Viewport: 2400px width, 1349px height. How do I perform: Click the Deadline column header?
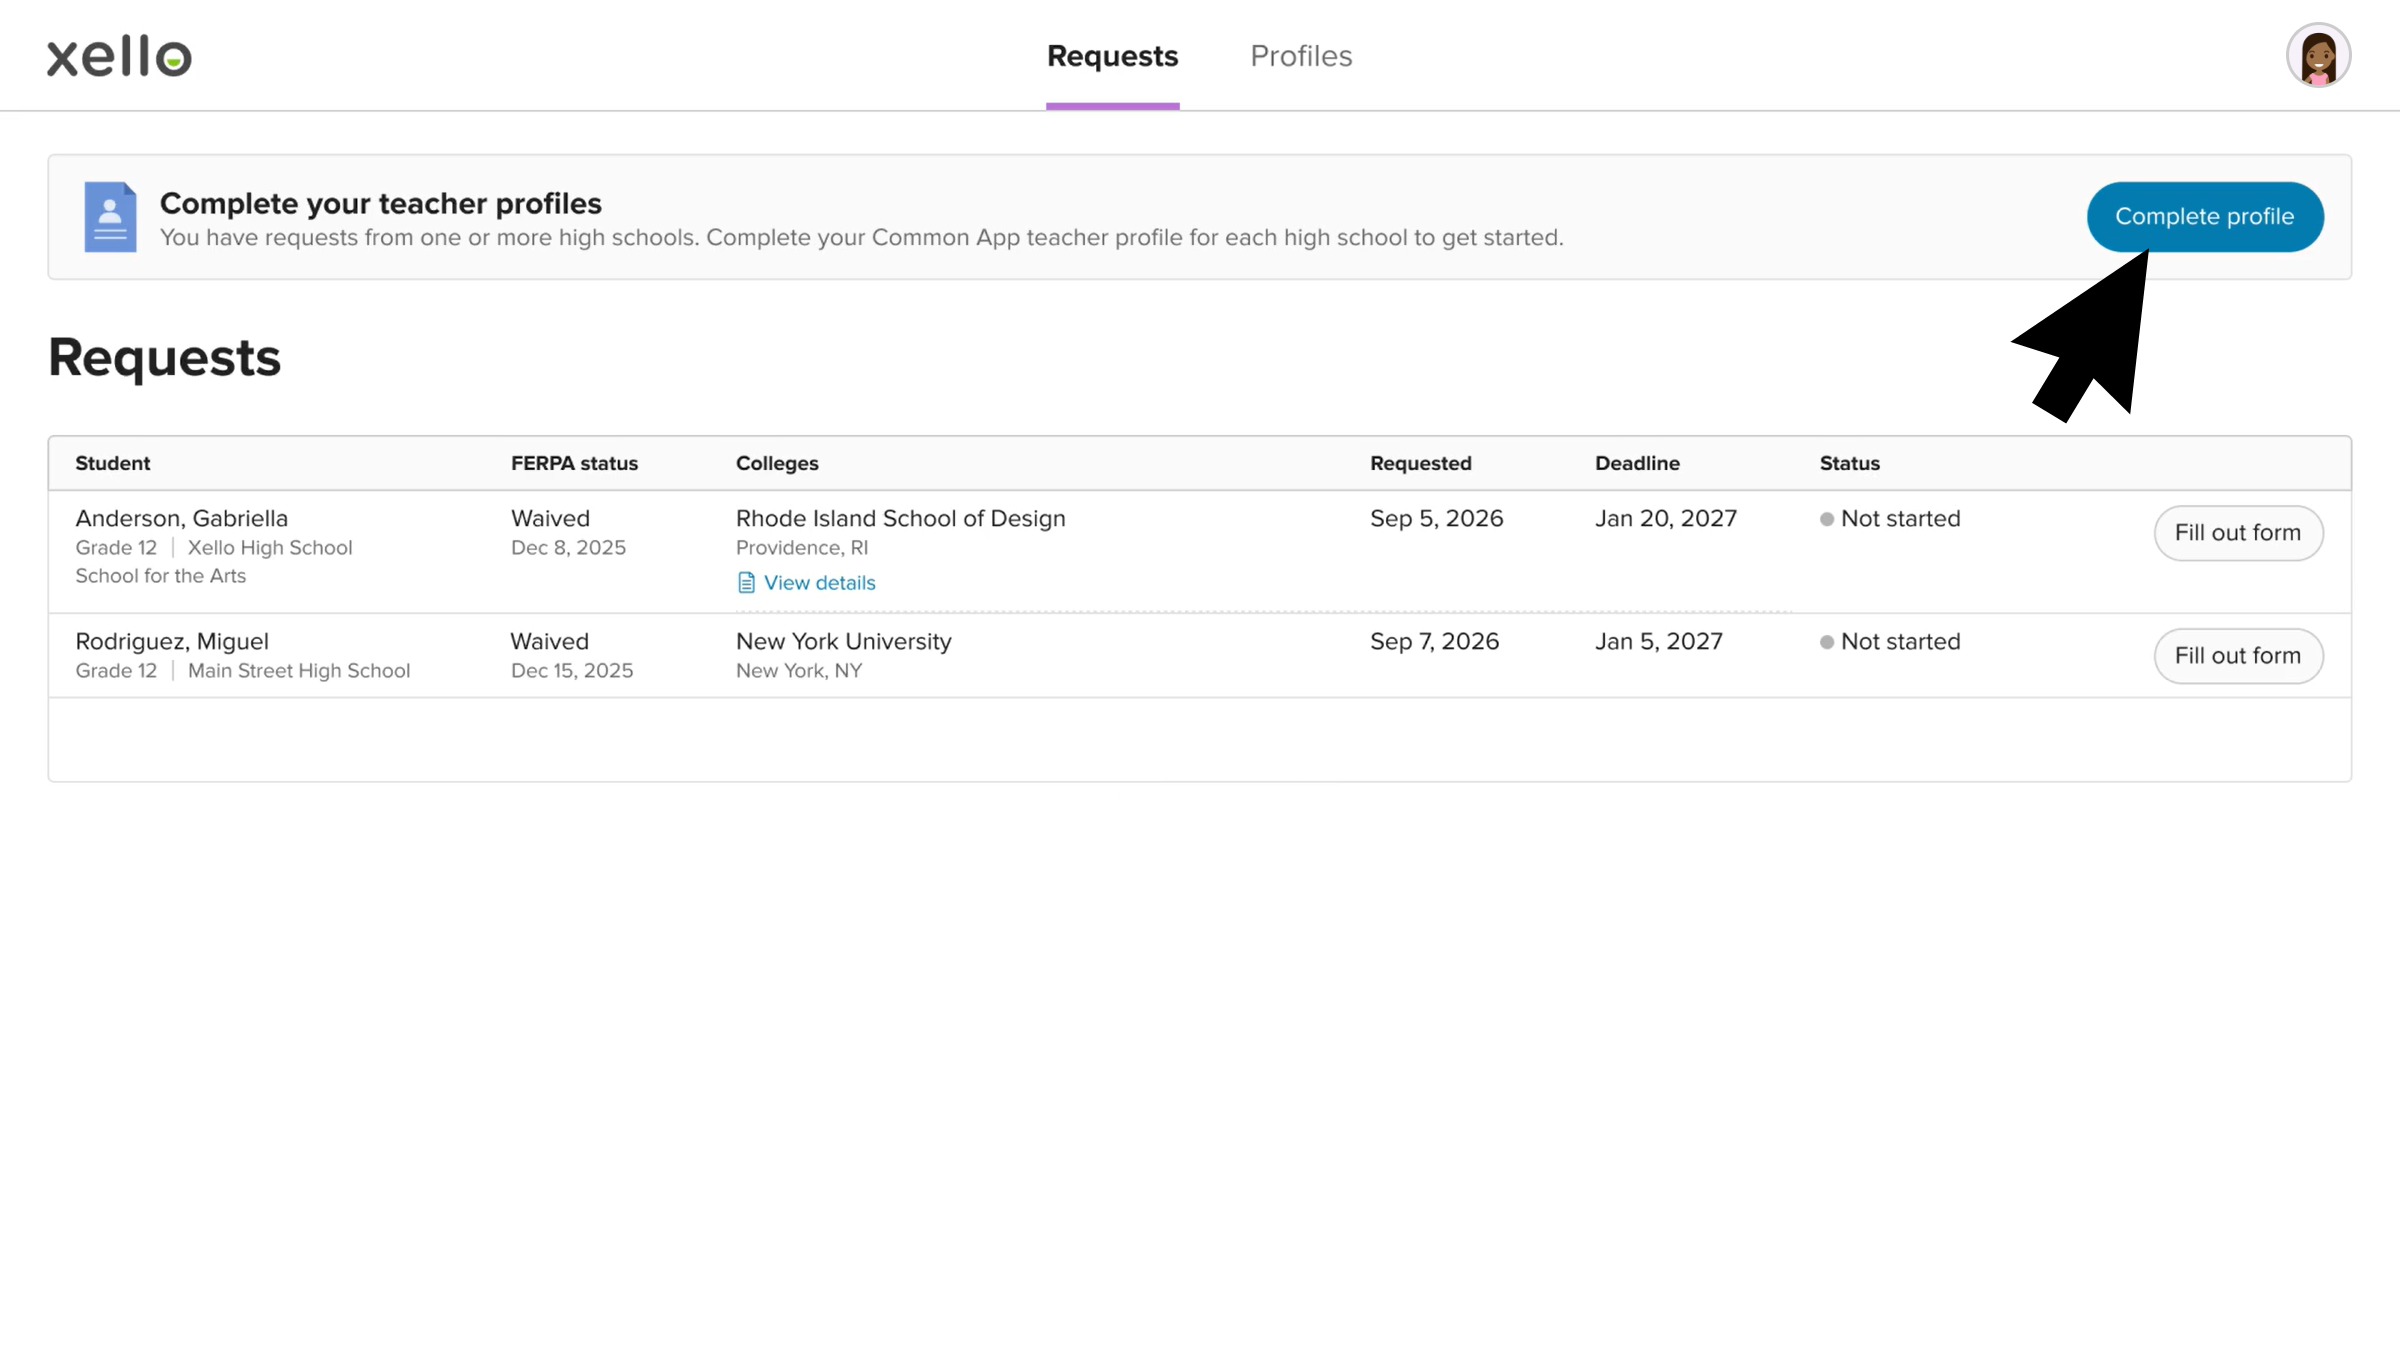click(x=1637, y=463)
